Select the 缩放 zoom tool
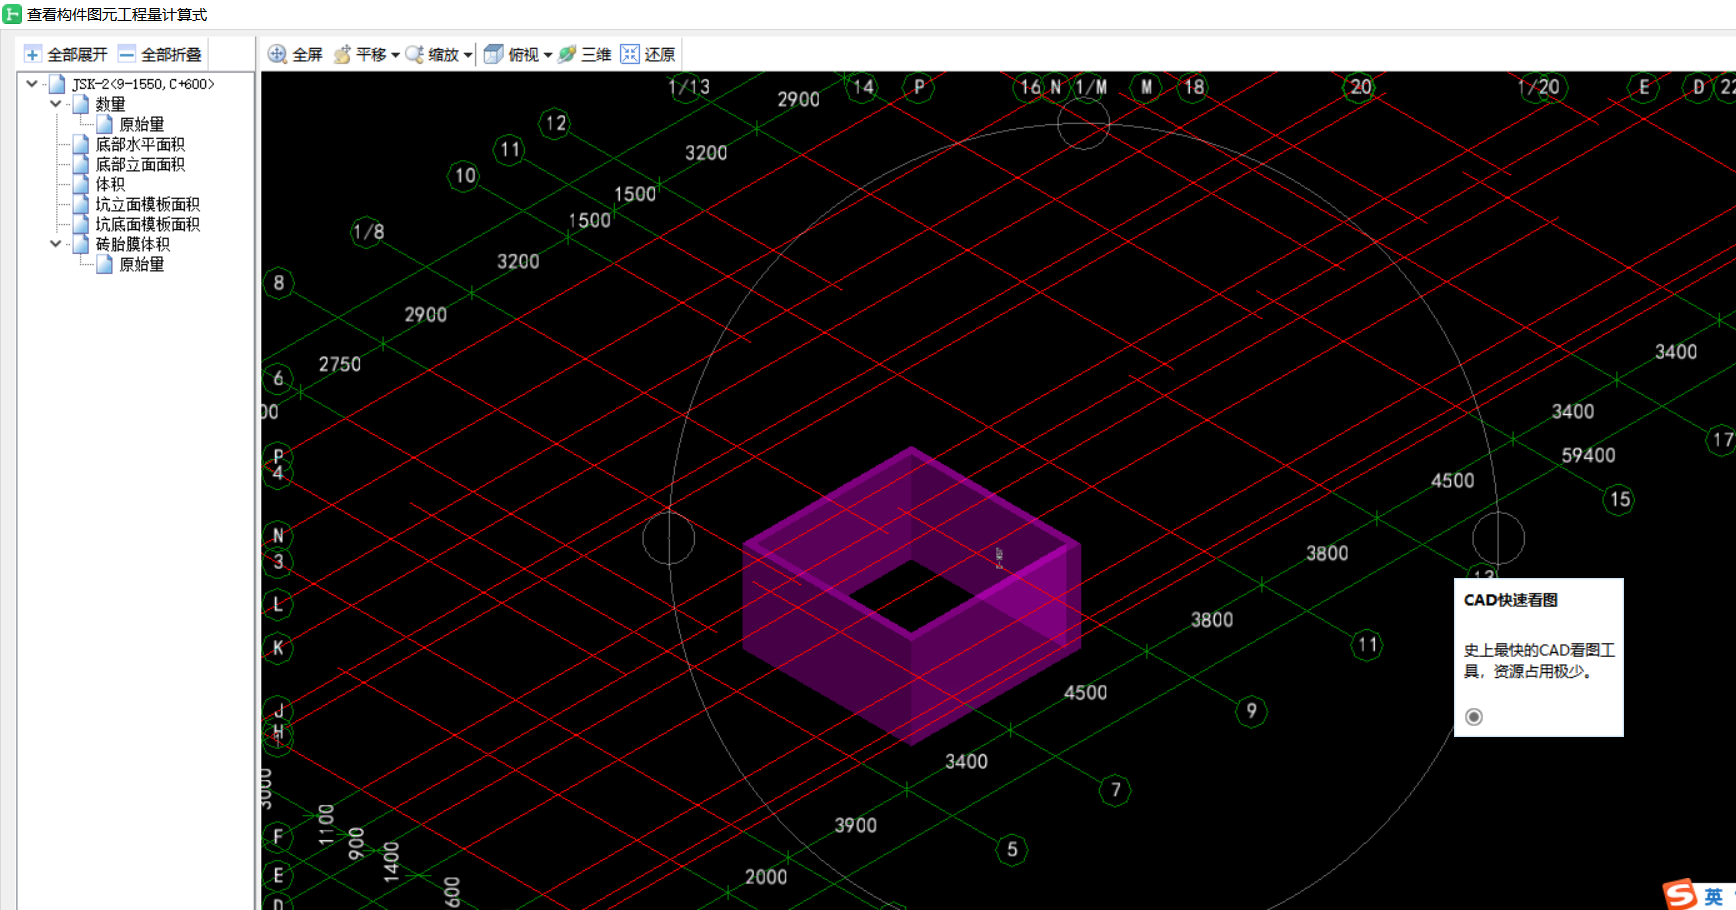The height and width of the screenshot is (910, 1736). 432,54
